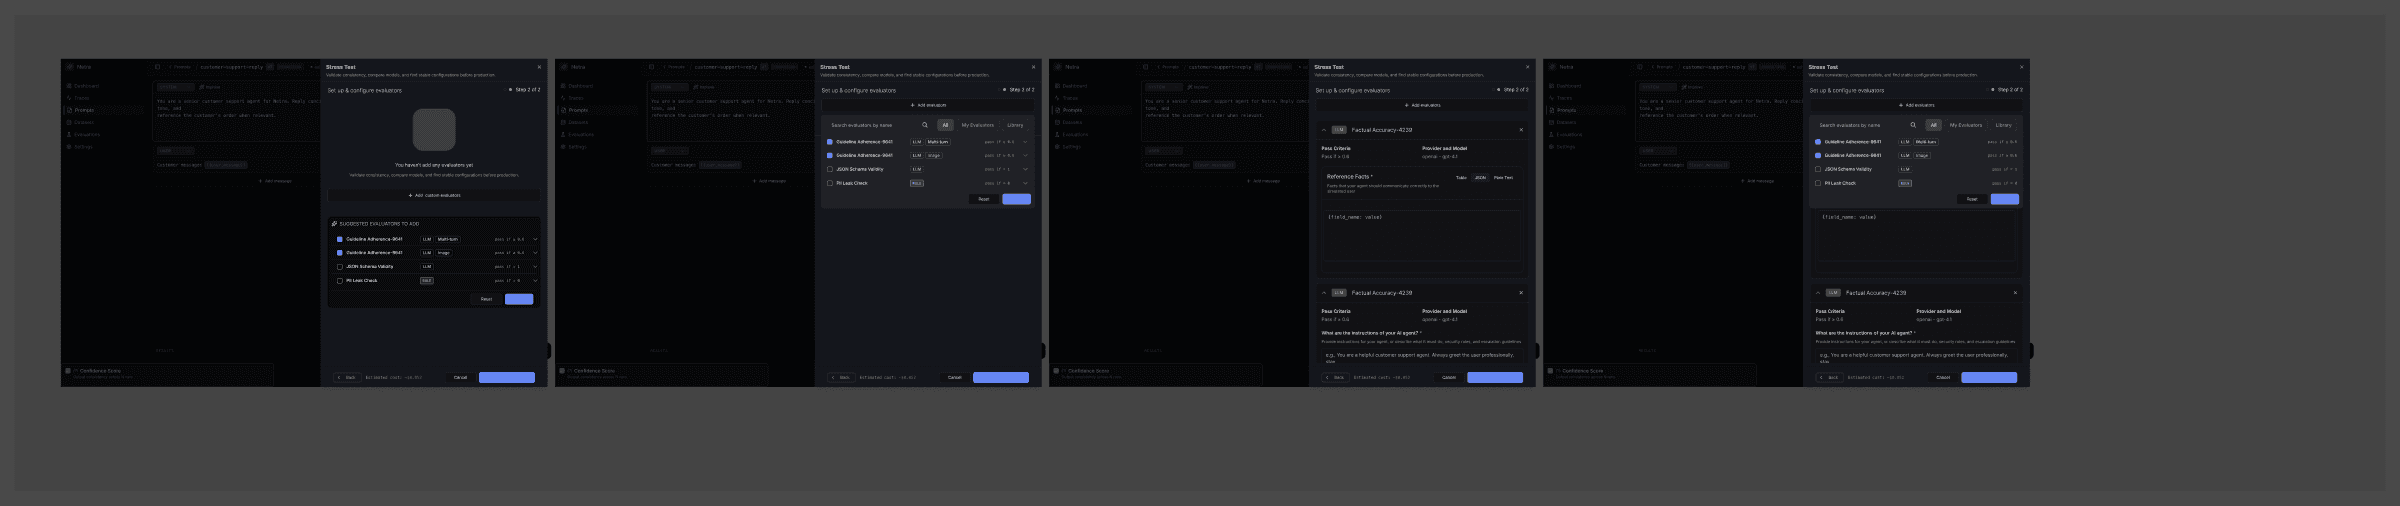Image resolution: width=2400 pixels, height=506 pixels.
Task: Collapse second Factual Accuracy-4239 card in Reference Facts frame
Action: pos(1324,293)
